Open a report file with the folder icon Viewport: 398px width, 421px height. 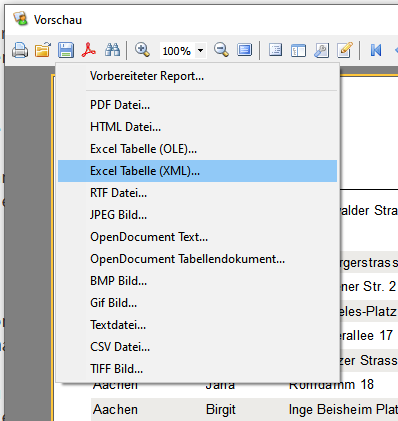pos(43,51)
